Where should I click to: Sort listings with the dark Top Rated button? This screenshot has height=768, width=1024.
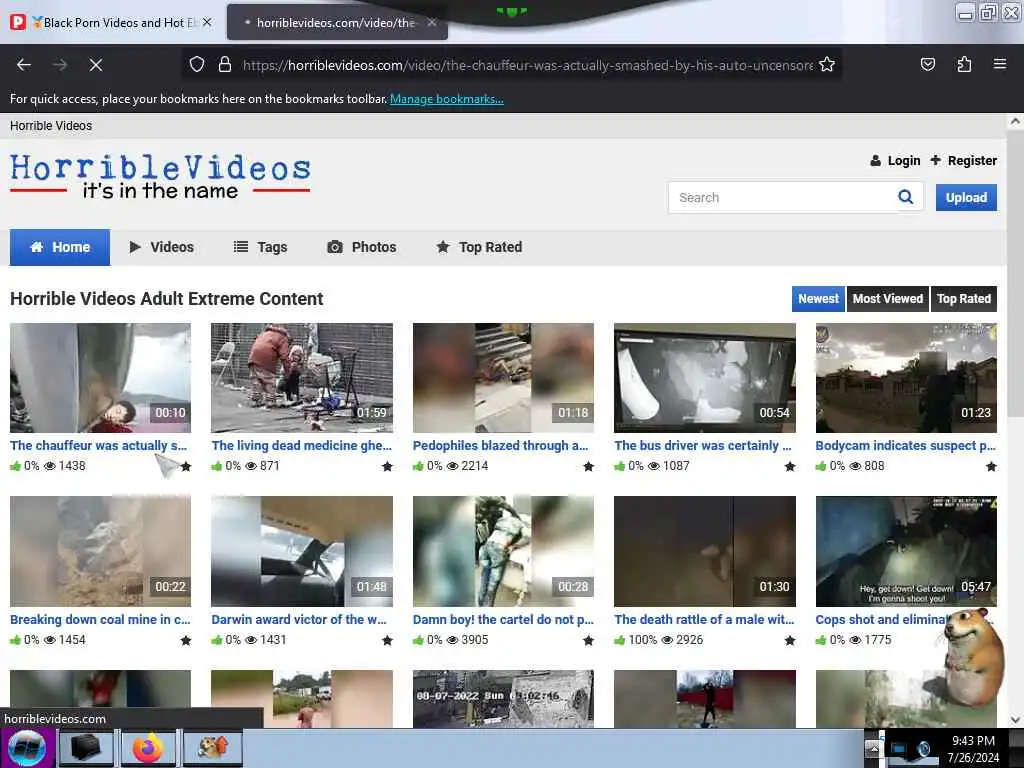tap(963, 298)
